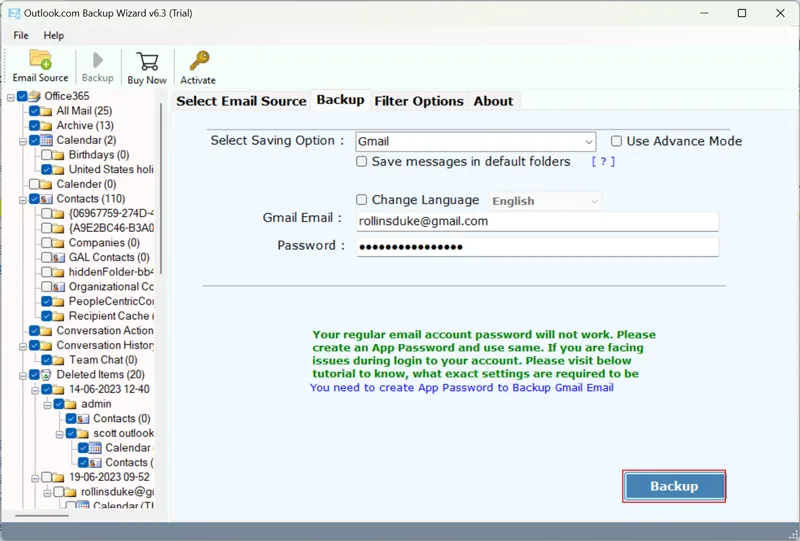Click the app icon in the title bar
Viewport: 800px width, 541px height.
click(x=14, y=13)
